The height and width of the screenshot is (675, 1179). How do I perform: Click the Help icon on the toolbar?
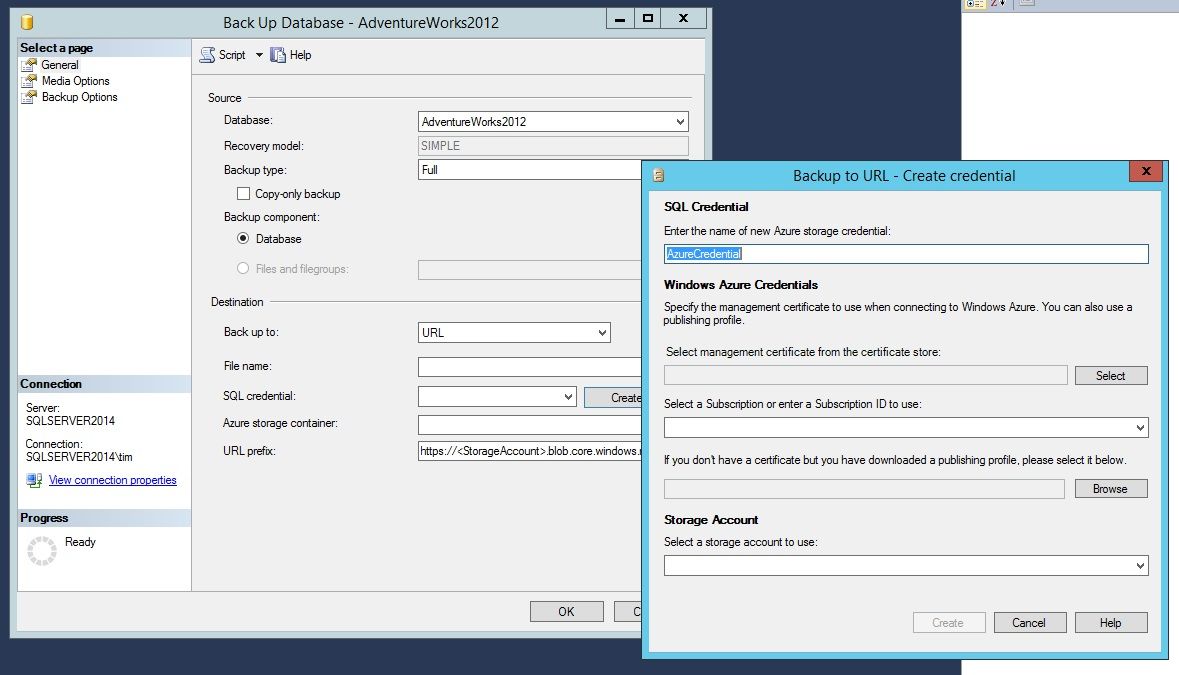tap(279, 54)
